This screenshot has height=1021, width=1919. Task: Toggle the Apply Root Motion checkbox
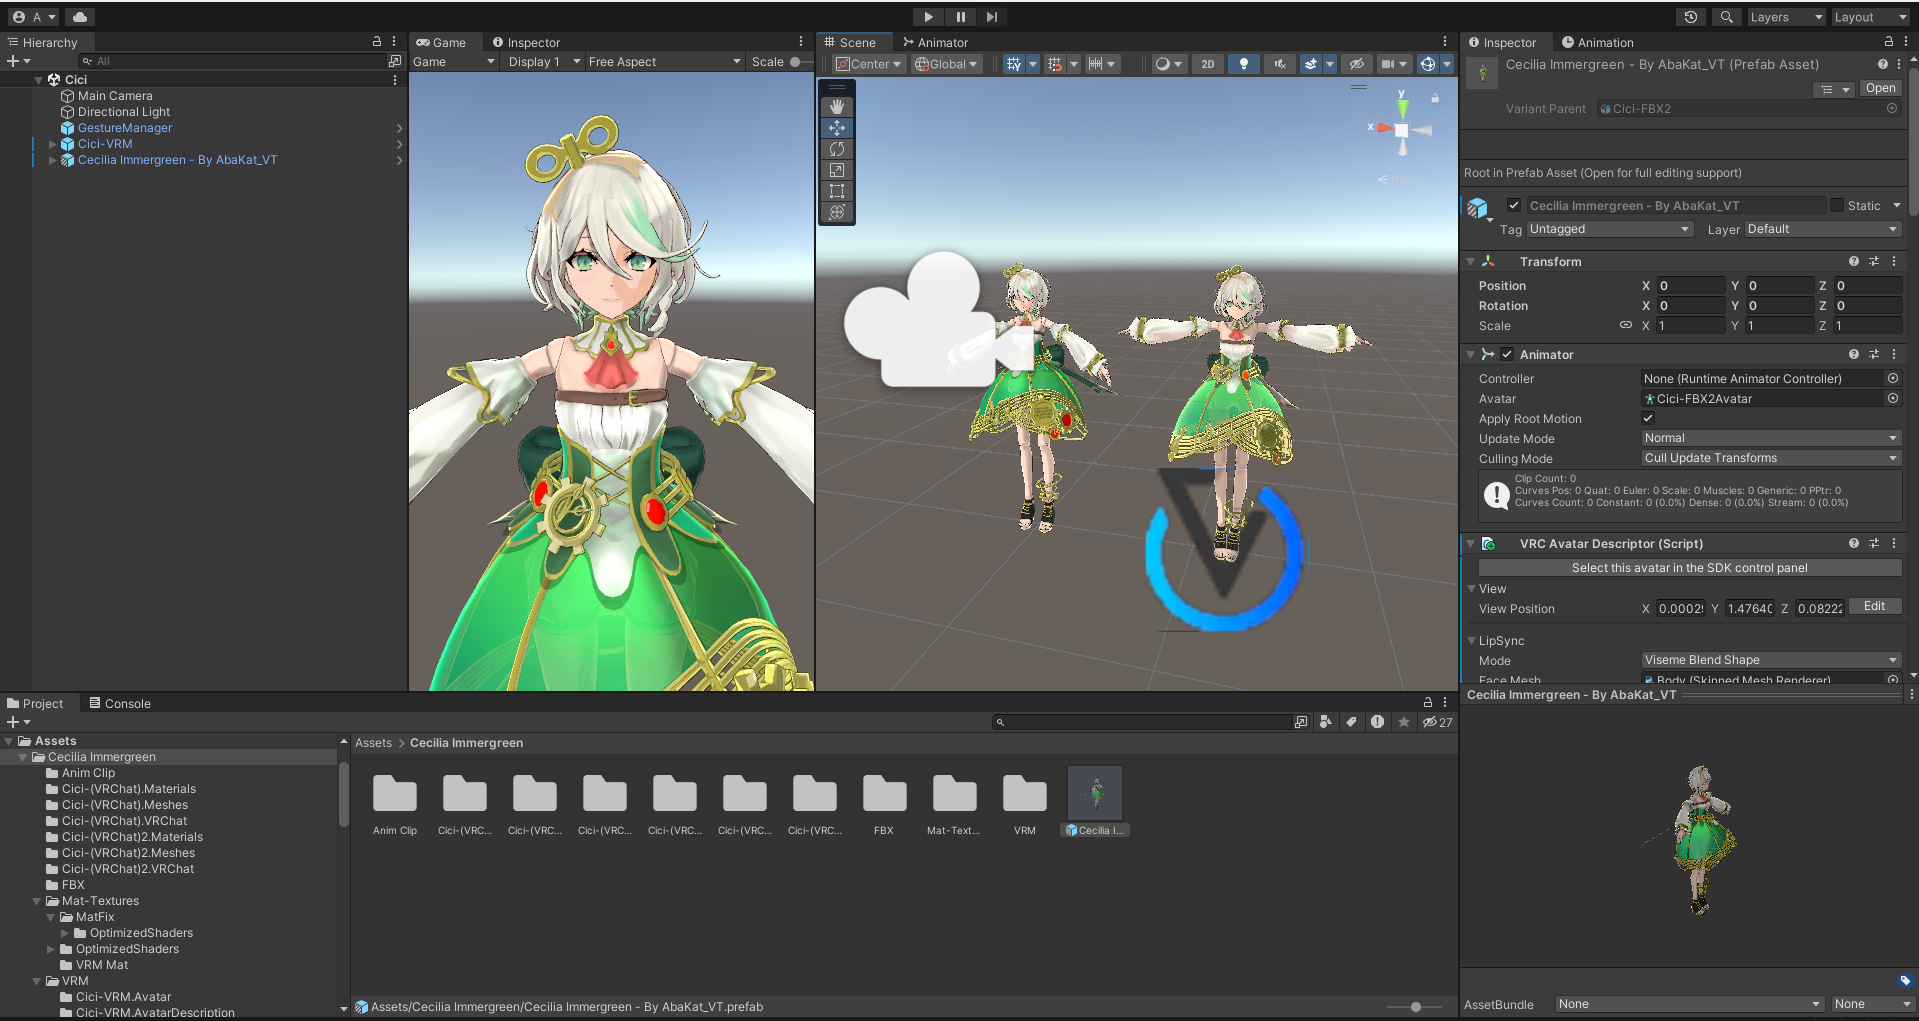pyautogui.click(x=1647, y=418)
